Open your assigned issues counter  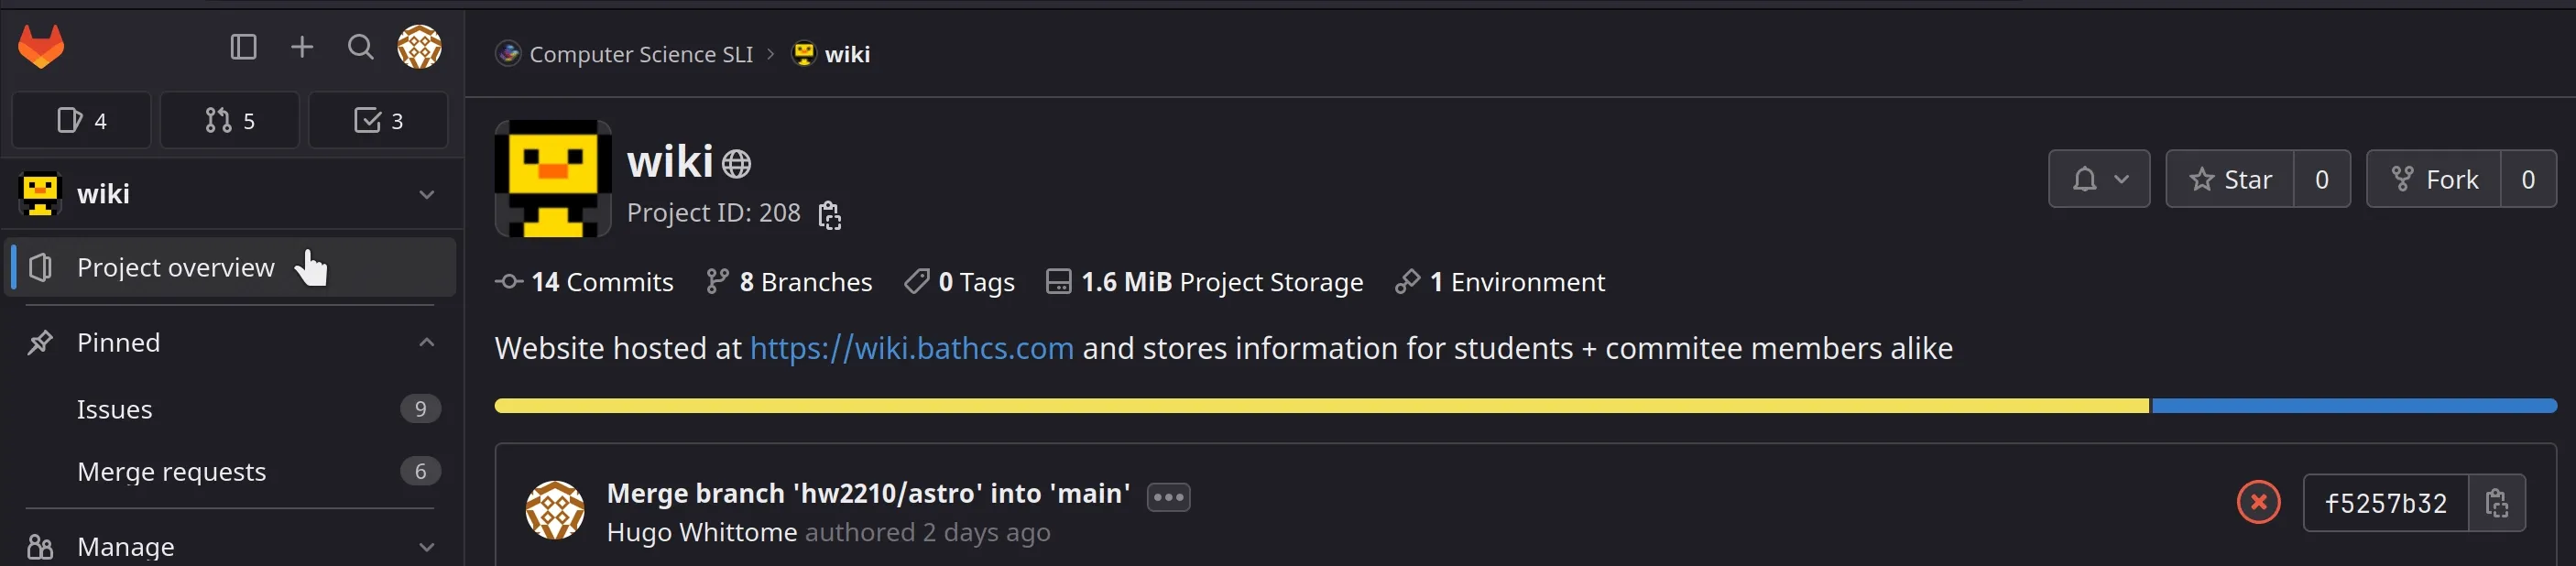tap(81, 119)
